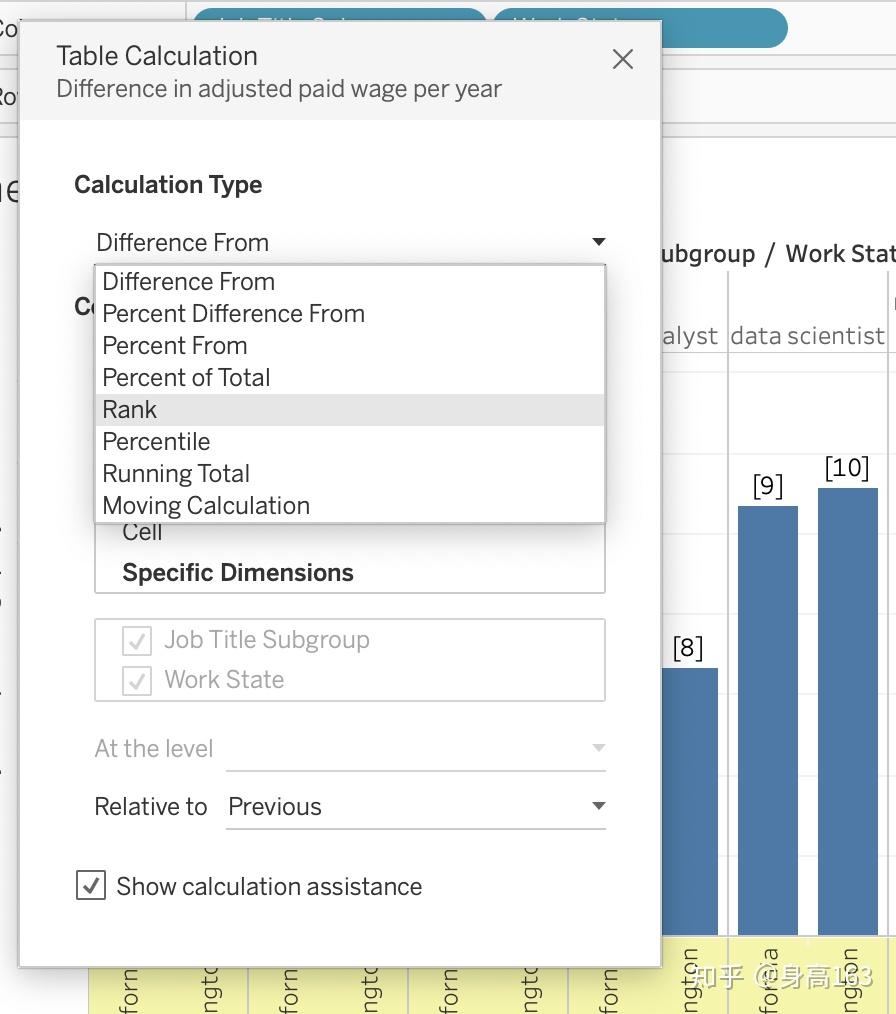This screenshot has width=896, height=1014.
Task: Select Rank from calculation type list
Action: coord(129,409)
